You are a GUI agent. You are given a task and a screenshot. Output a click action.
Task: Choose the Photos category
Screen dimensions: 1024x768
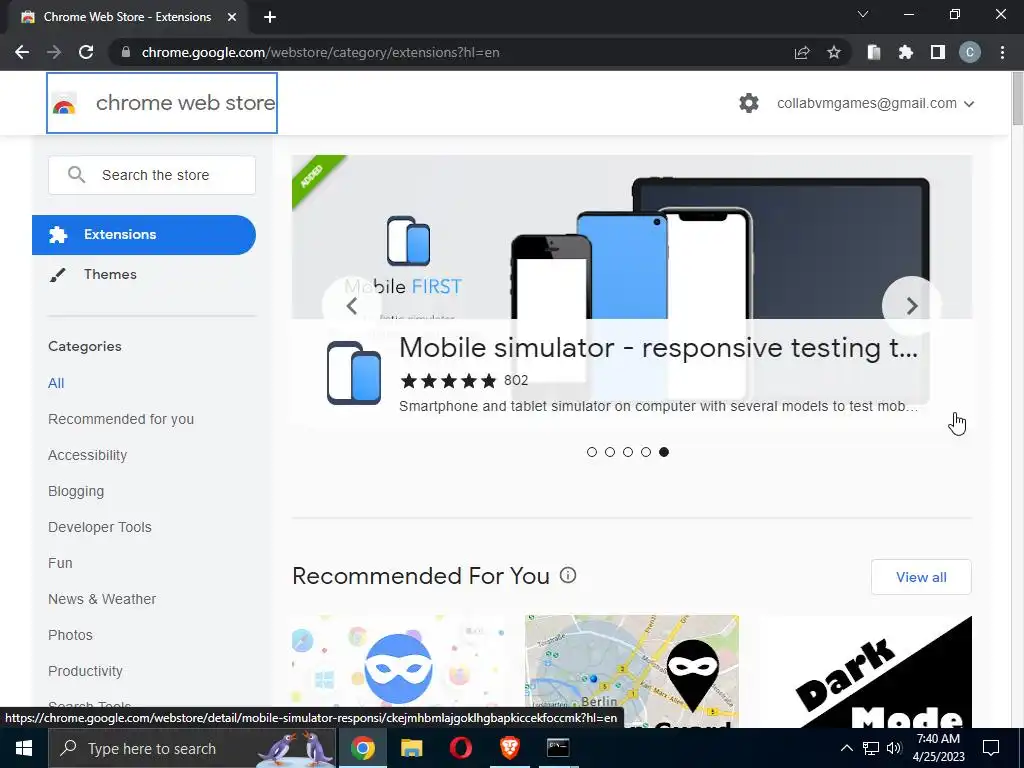(x=71, y=635)
